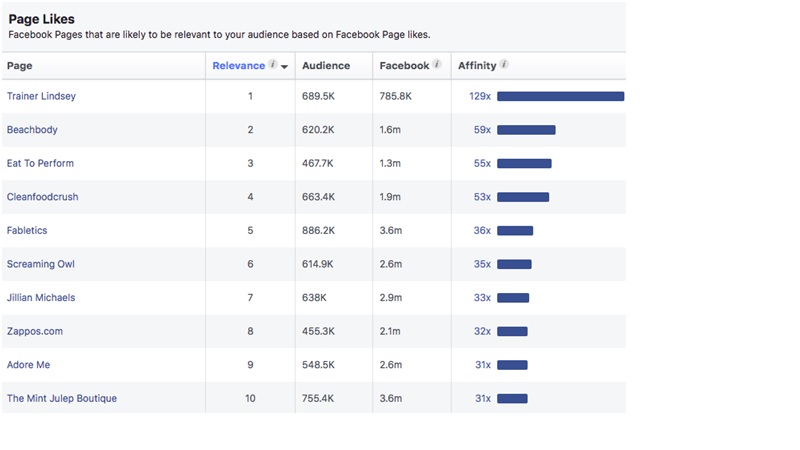The width and height of the screenshot is (800, 450).
Task: Open the Cleanfoodcrush page link
Action: pos(42,197)
